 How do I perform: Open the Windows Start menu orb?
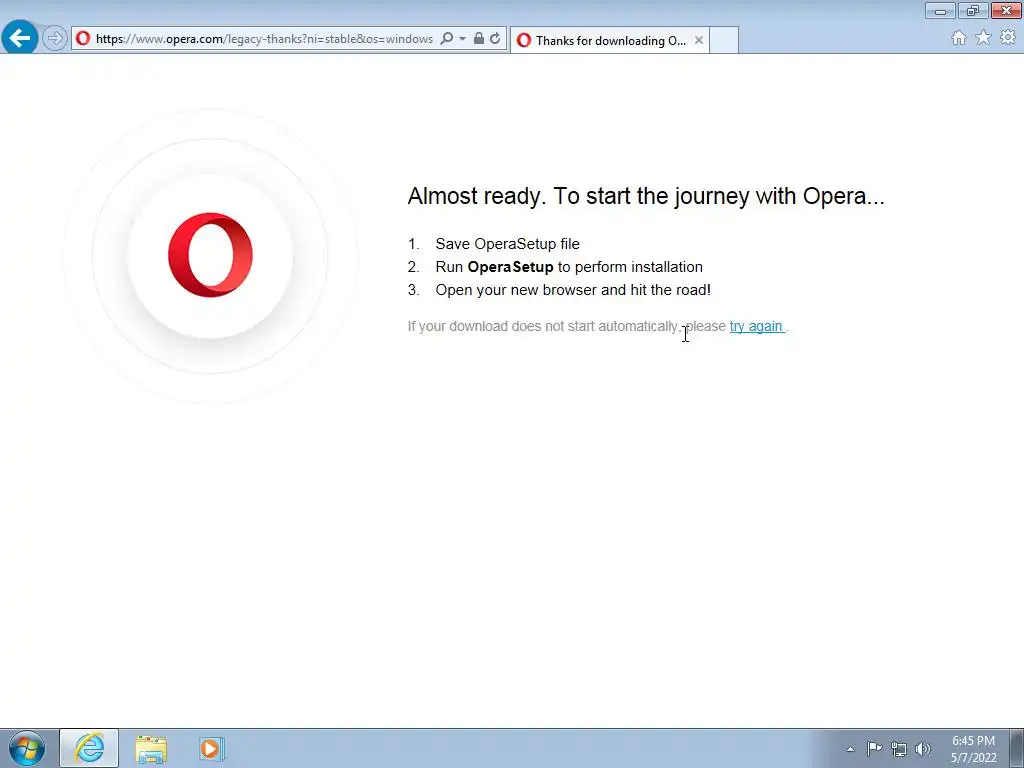pos(27,748)
